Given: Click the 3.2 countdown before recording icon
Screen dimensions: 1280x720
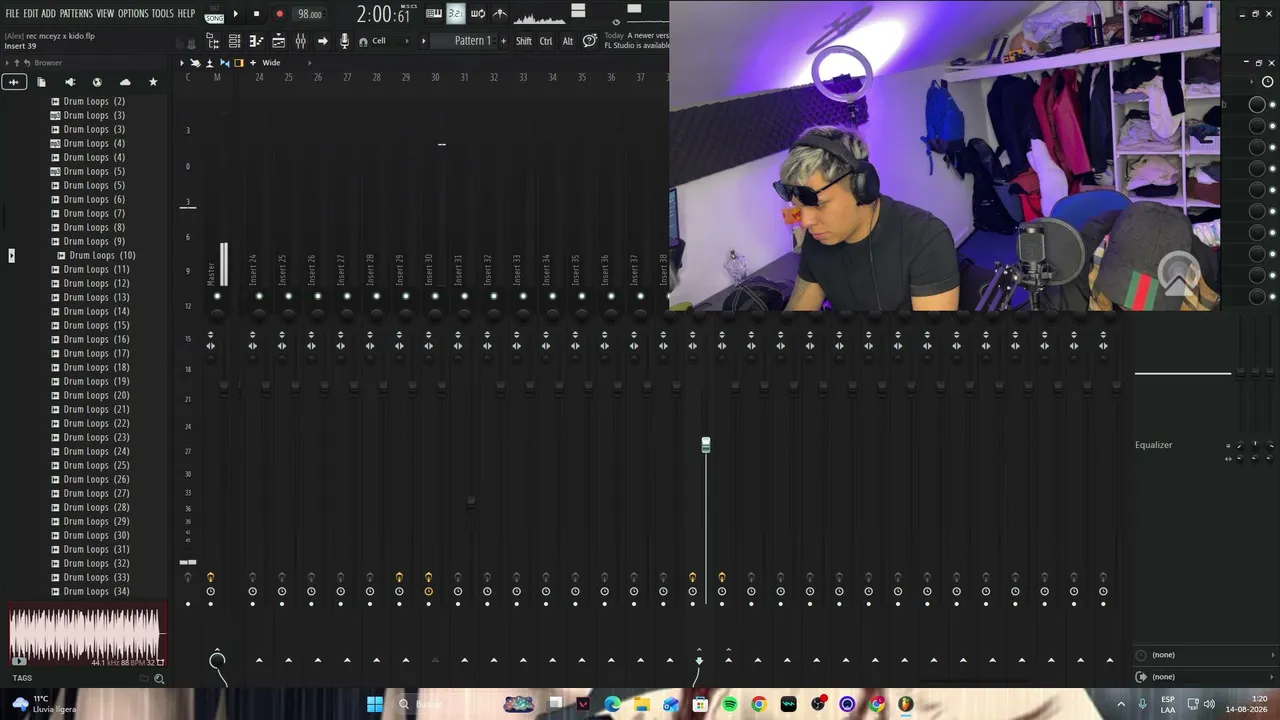Looking at the screenshot, I should coord(456,14).
